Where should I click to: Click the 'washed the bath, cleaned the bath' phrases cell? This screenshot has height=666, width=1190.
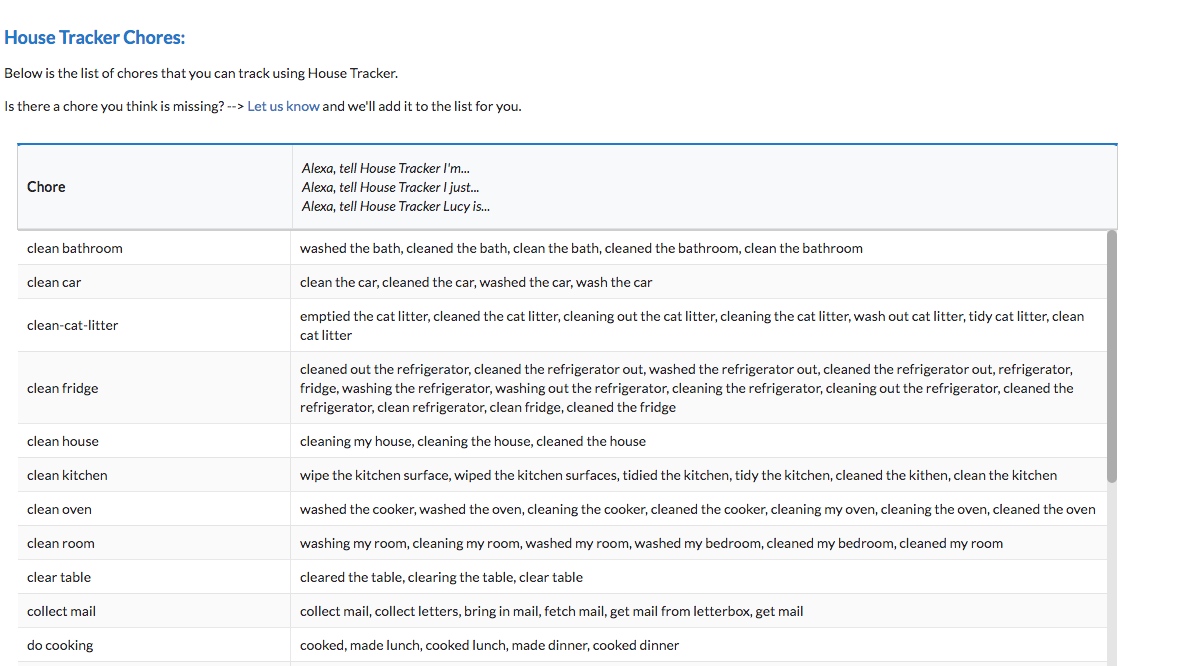pyautogui.click(x=699, y=248)
